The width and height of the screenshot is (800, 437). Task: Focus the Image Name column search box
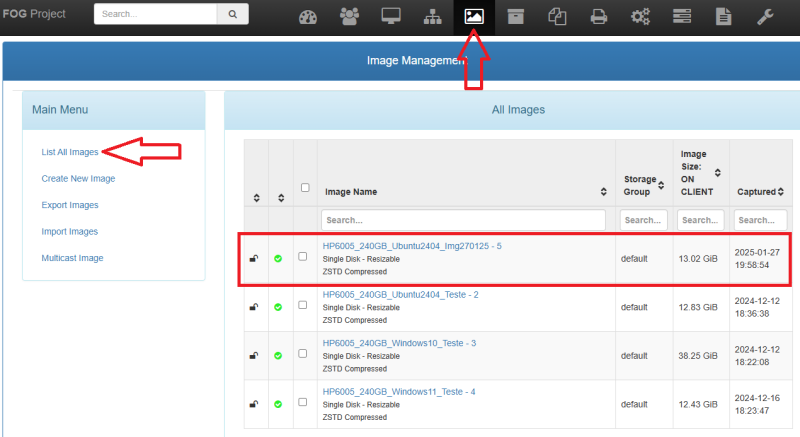point(463,220)
